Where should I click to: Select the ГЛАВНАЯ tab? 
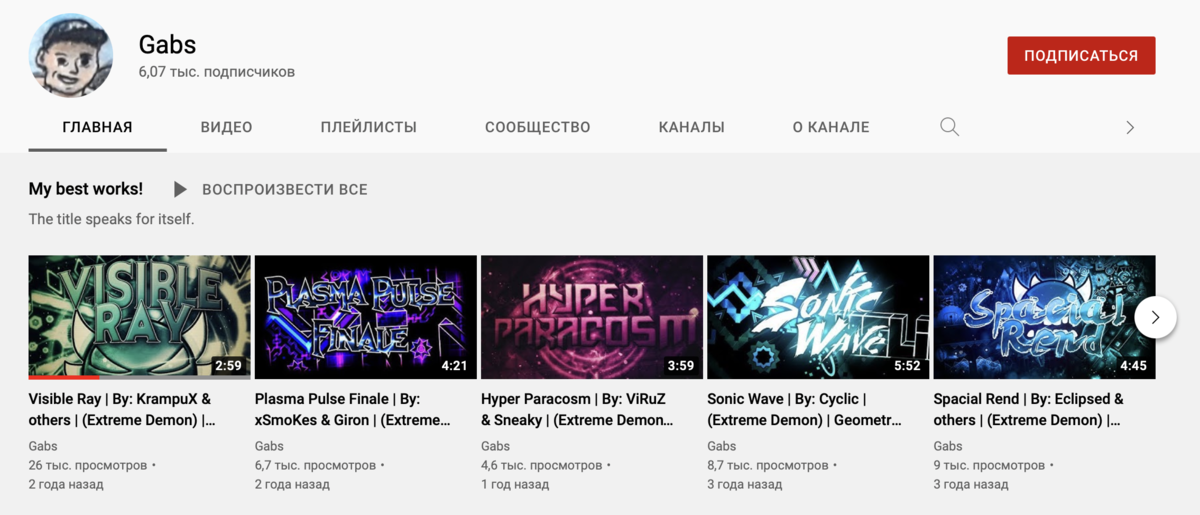coord(97,127)
